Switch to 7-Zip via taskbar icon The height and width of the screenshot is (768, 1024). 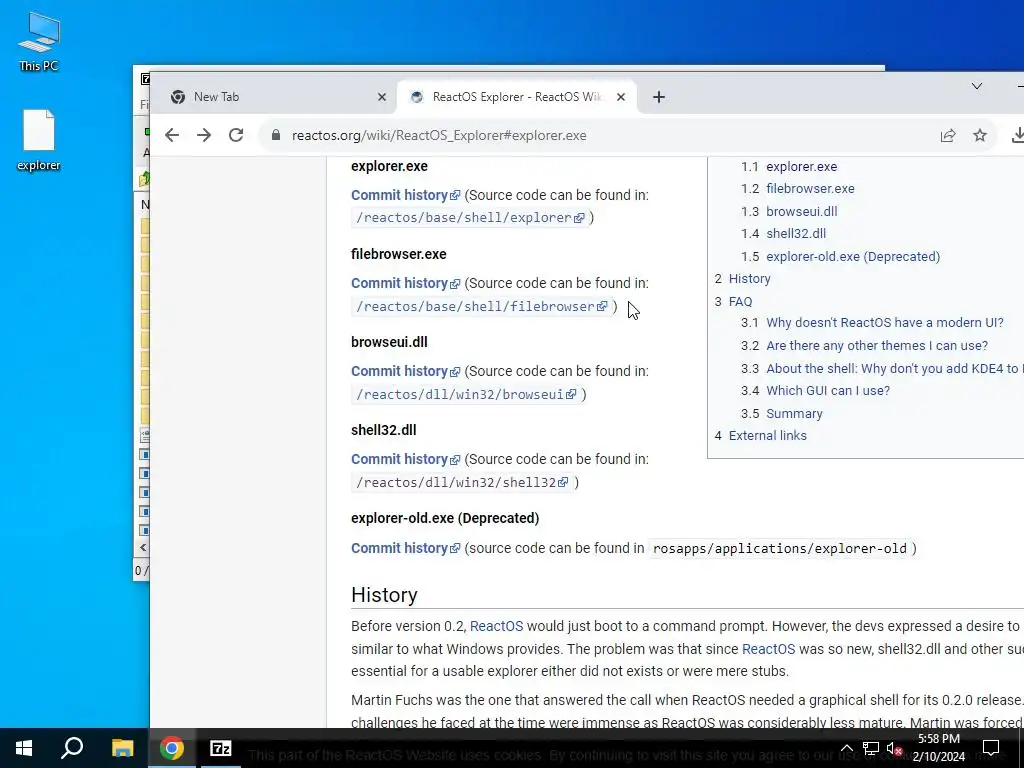[221, 748]
